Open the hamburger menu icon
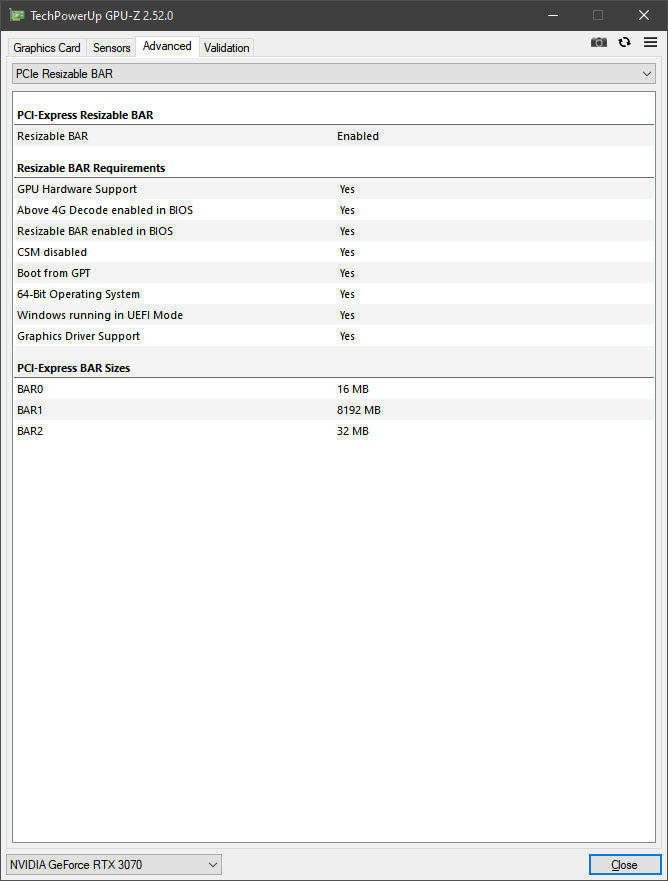 650,42
